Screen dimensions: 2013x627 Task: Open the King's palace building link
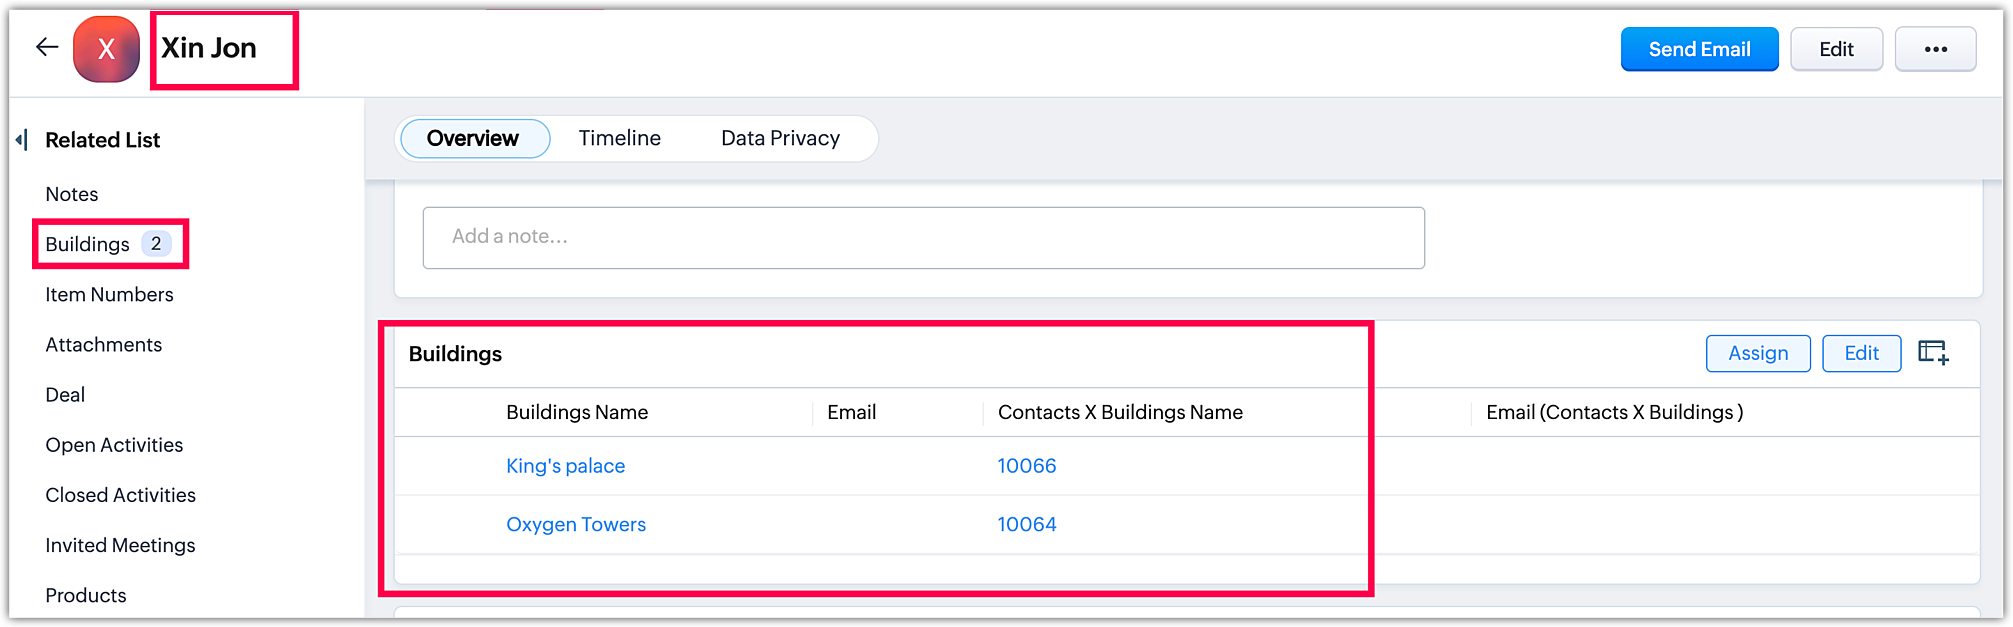click(565, 466)
